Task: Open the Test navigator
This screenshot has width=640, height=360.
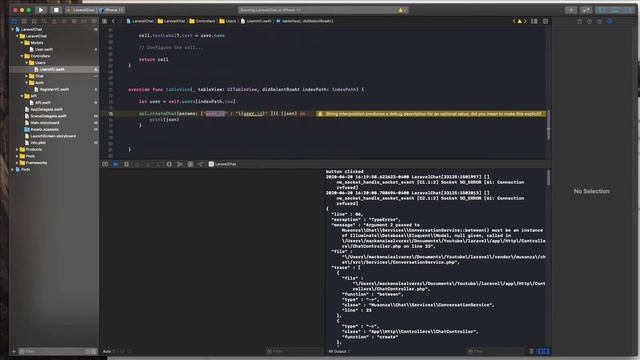Action: 64,21
